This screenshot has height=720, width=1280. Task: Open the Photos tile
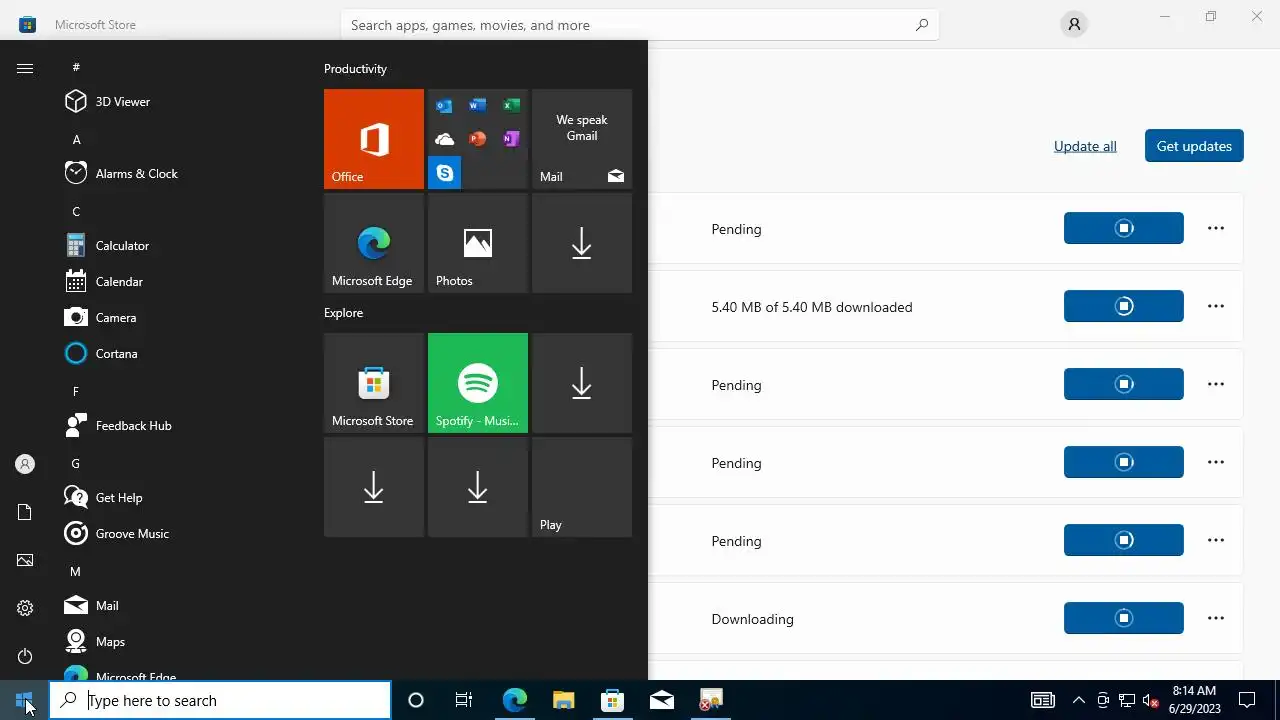pyautogui.click(x=478, y=243)
